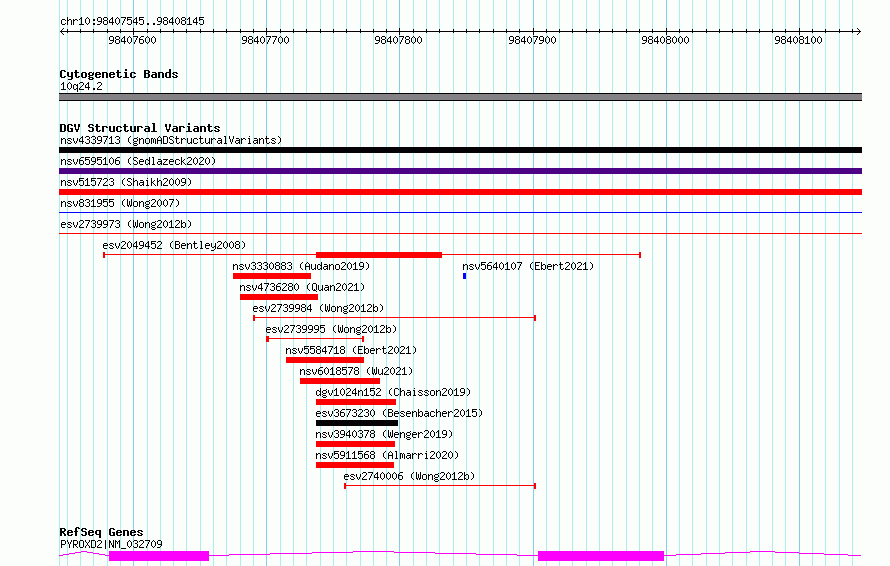Click the red bar under nsv5911568
Screen dimensions: 890x566
355,465
